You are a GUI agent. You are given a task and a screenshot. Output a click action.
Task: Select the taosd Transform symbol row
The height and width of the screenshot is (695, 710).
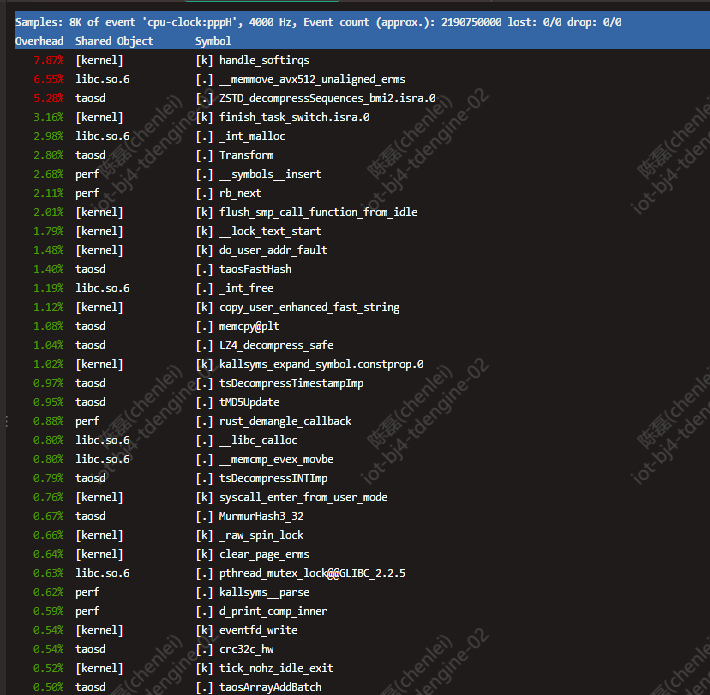[x=246, y=155]
